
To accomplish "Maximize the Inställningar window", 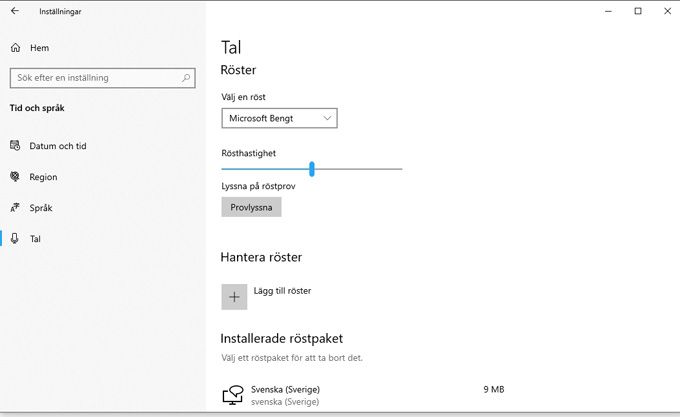I will [638, 11].
